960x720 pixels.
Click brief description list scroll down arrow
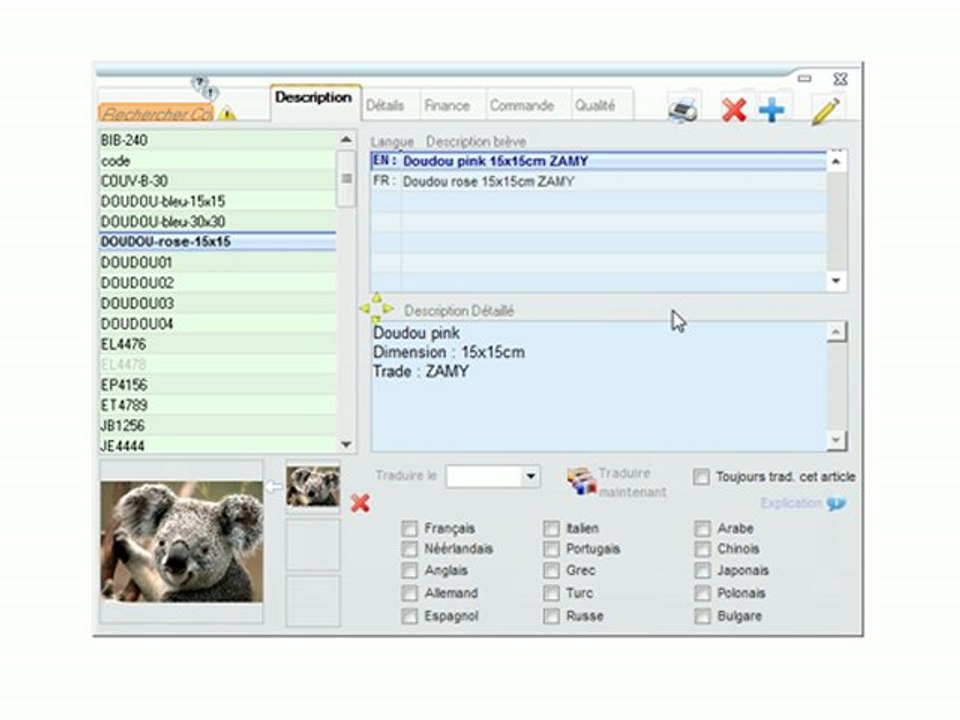[x=836, y=281]
